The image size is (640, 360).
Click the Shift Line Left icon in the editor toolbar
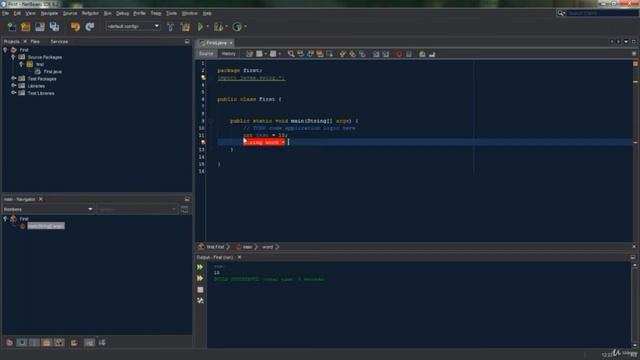point(376,54)
